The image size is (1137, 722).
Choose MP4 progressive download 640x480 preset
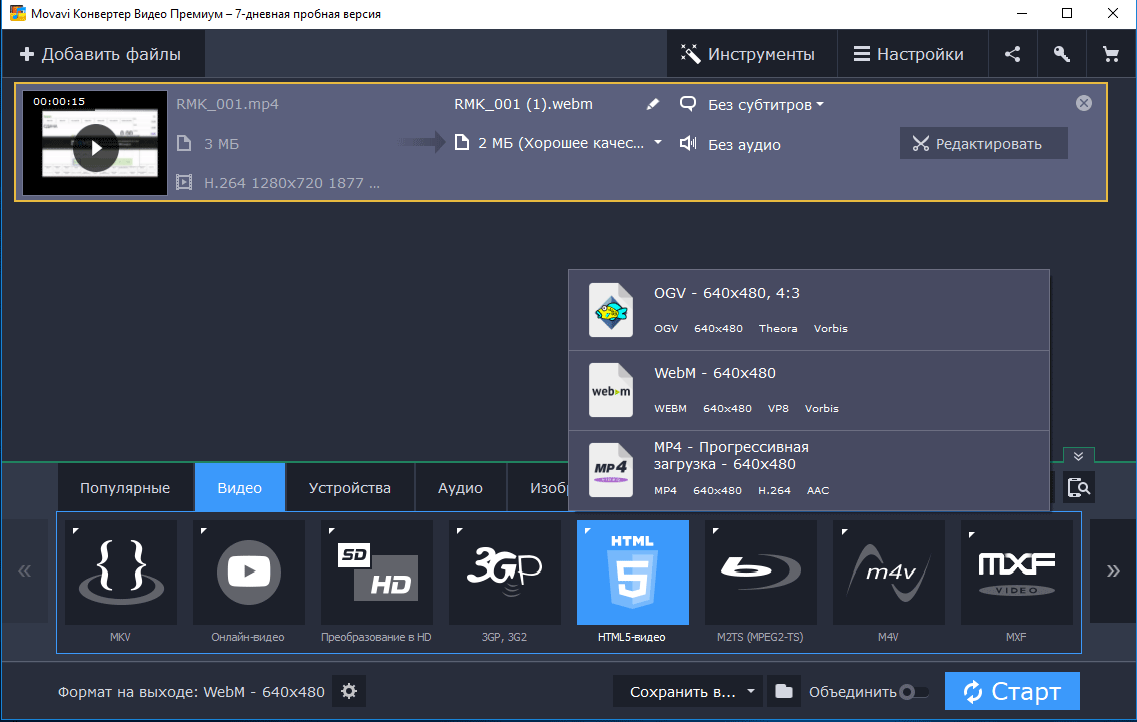809,470
